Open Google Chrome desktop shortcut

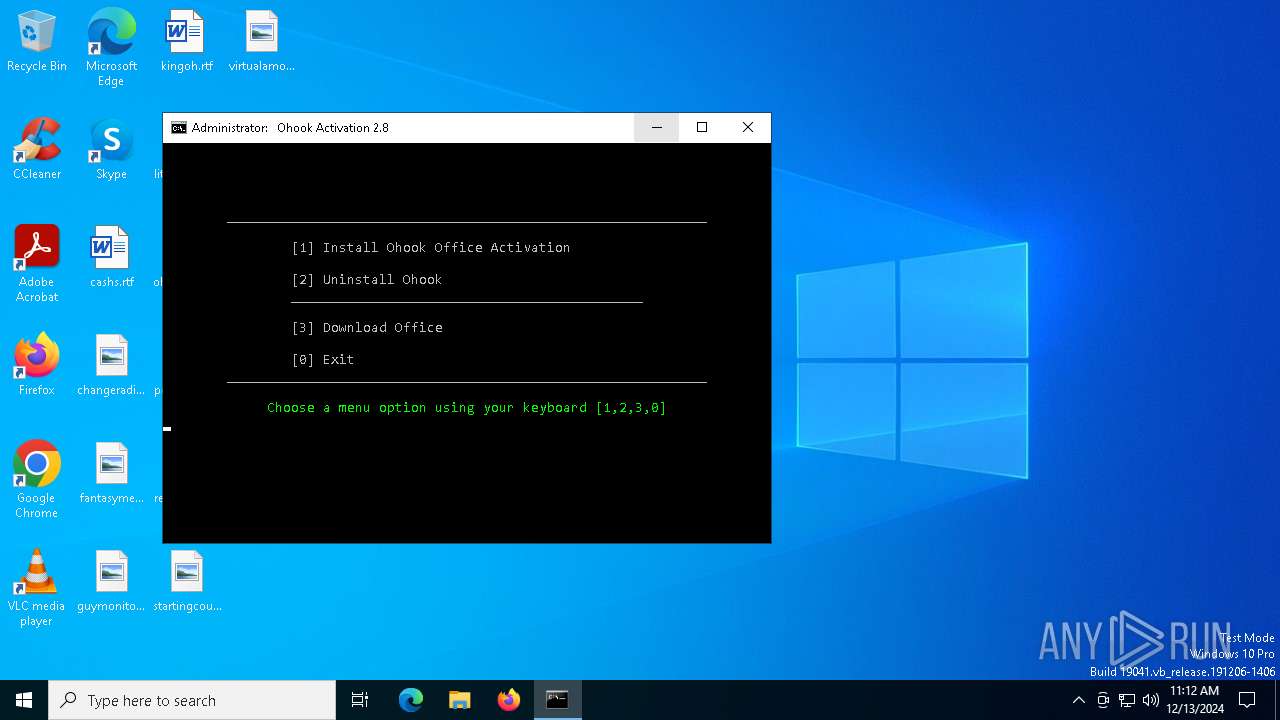tap(37, 480)
